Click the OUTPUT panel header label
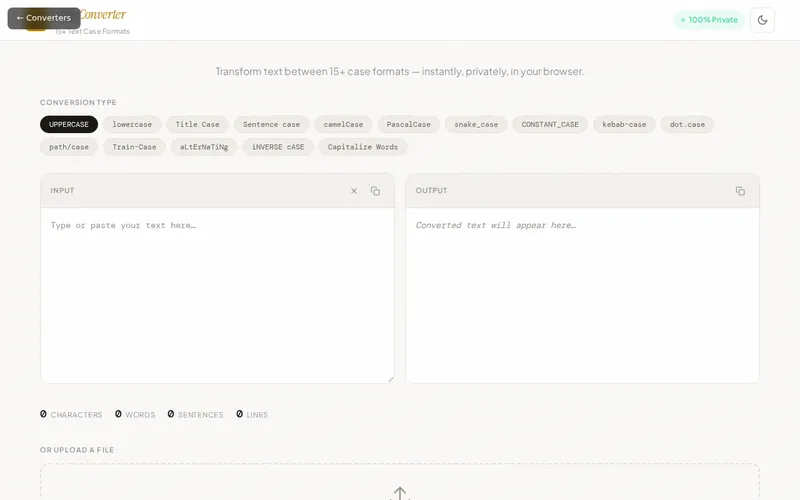Screen dimensions: 800x500 click(431, 191)
